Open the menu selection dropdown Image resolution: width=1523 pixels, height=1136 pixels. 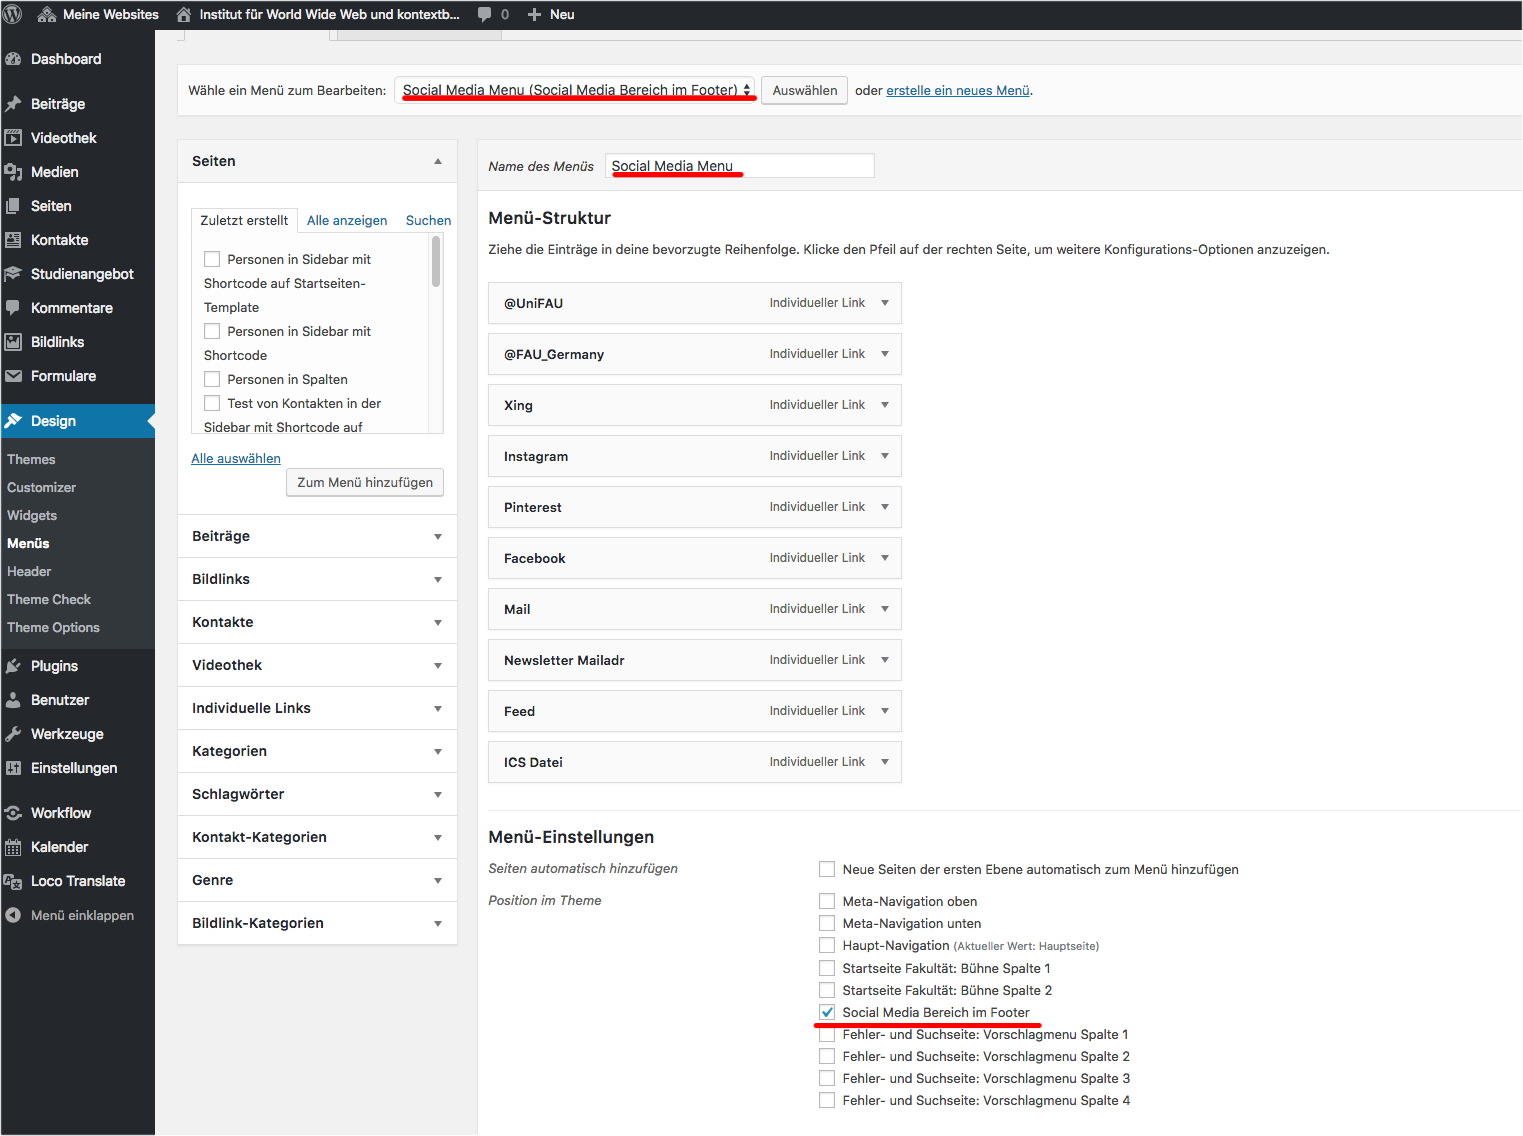(576, 89)
